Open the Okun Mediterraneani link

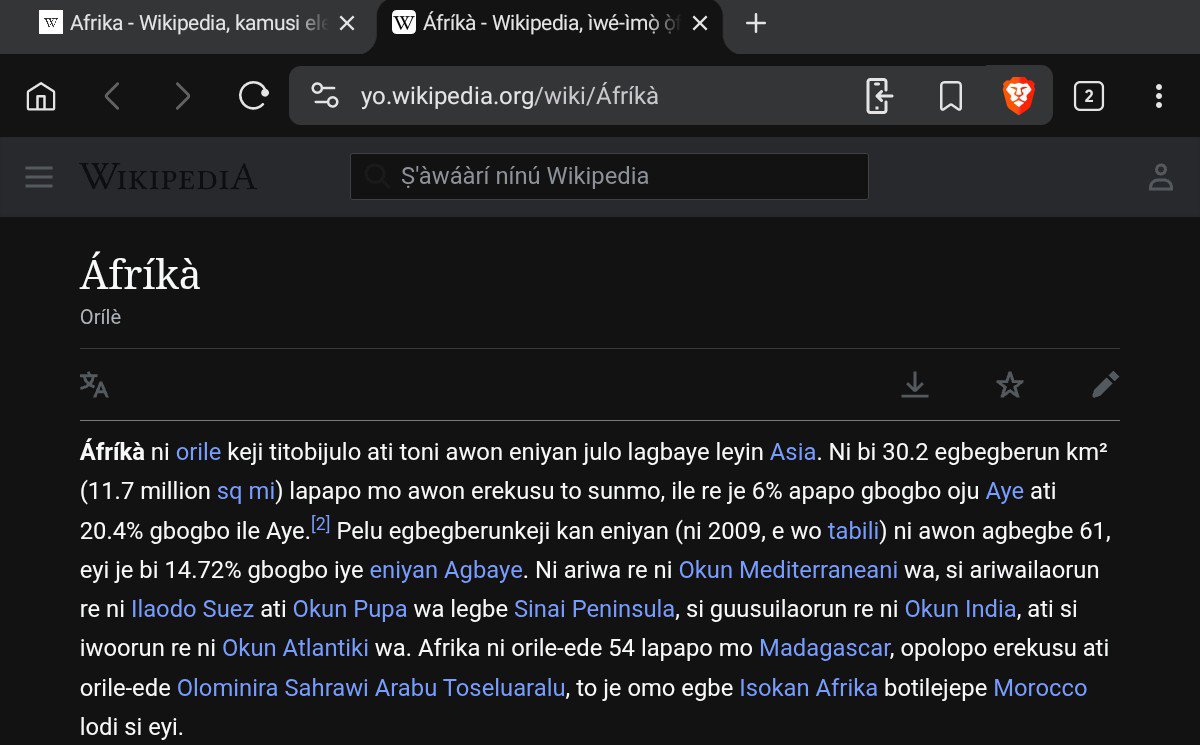coord(789,570)
